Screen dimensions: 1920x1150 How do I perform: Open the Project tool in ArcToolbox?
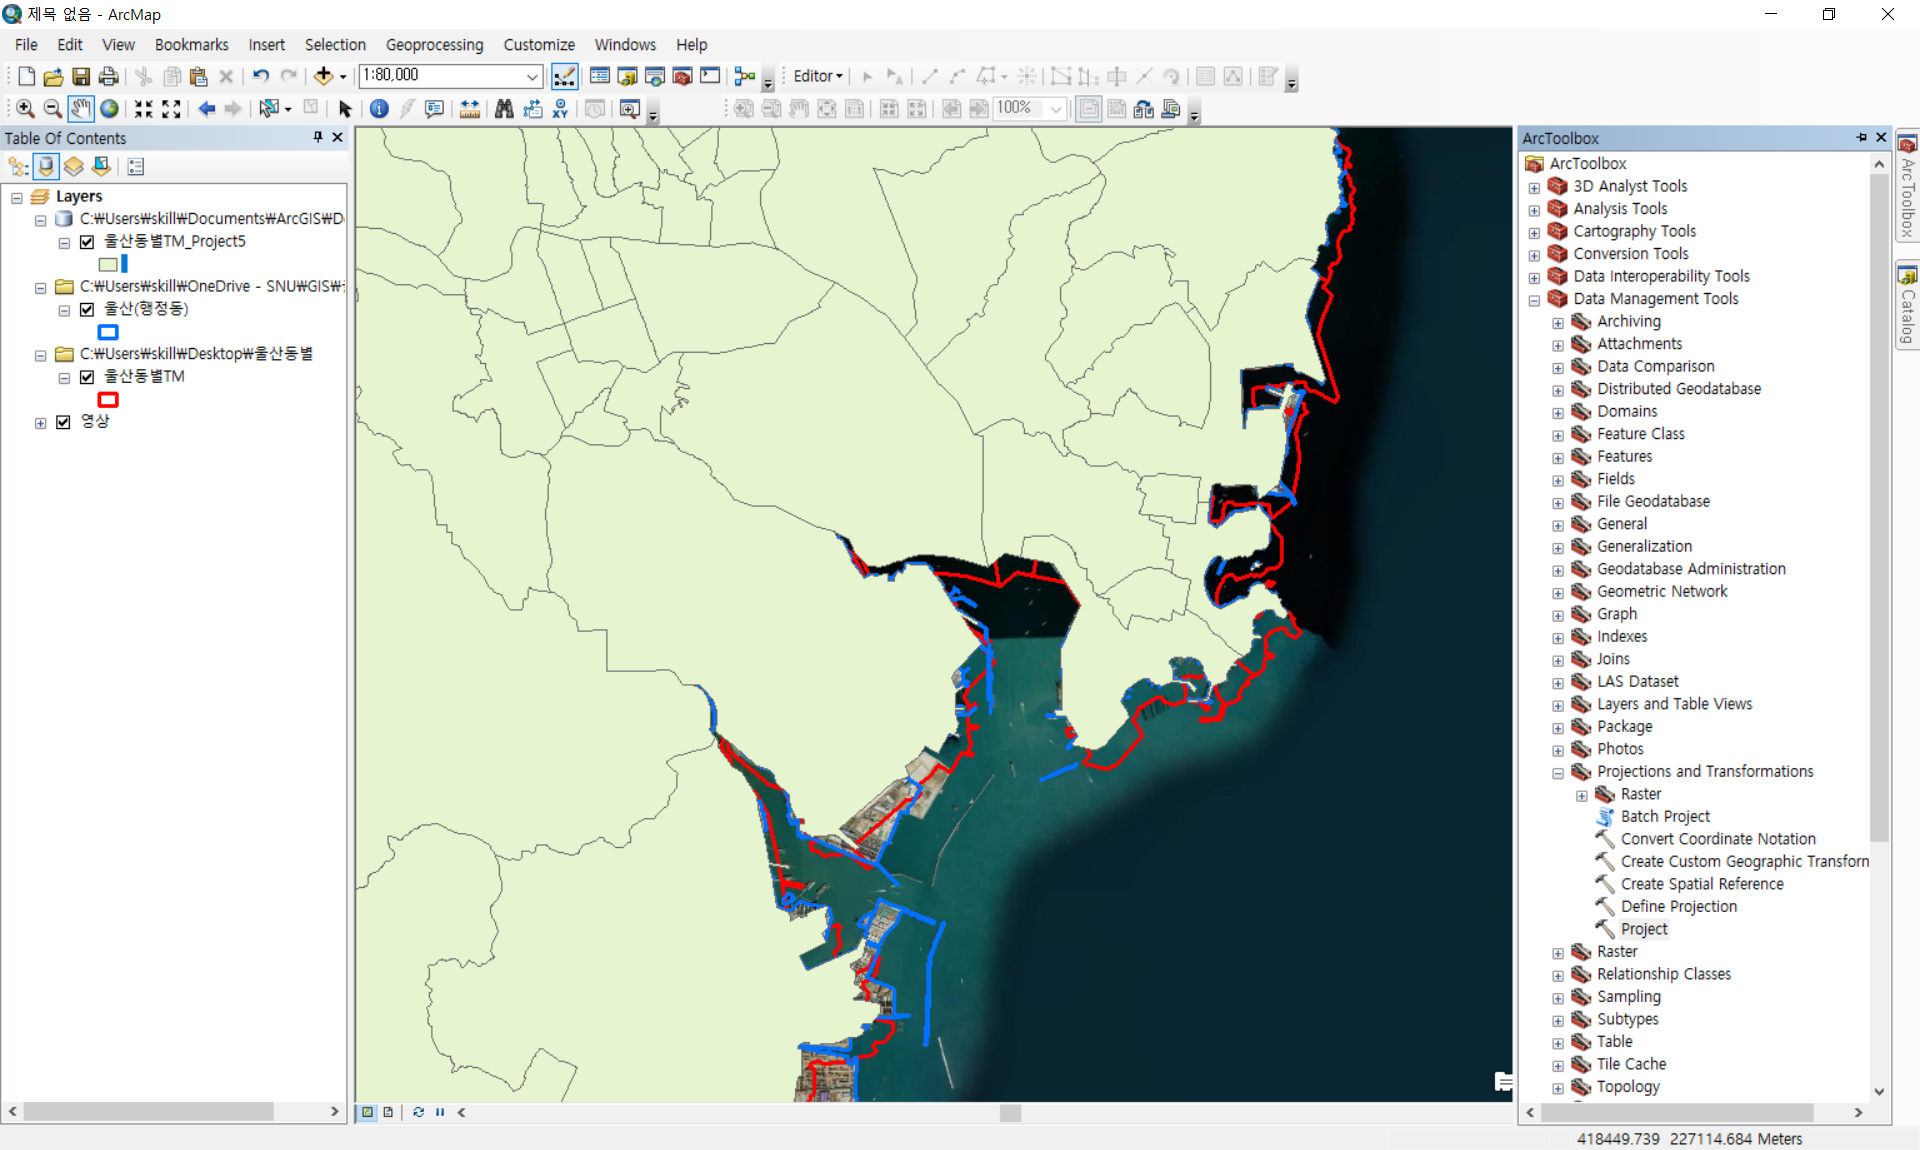tap(1643, 929)
